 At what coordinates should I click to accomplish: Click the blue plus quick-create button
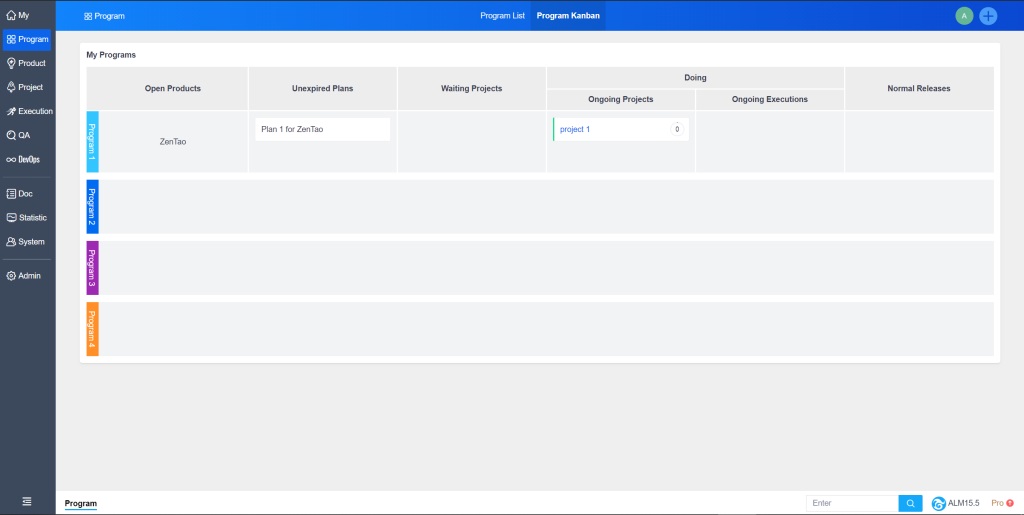click(988, 16)
